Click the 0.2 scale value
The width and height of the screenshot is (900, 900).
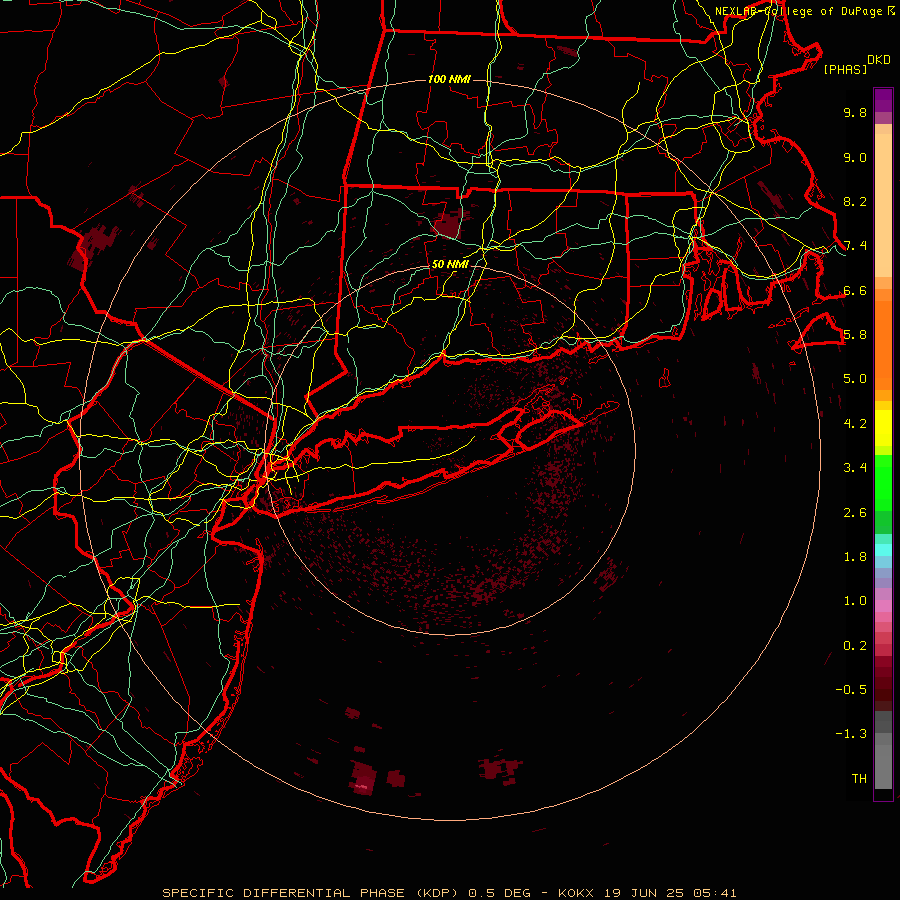[855, 646]
